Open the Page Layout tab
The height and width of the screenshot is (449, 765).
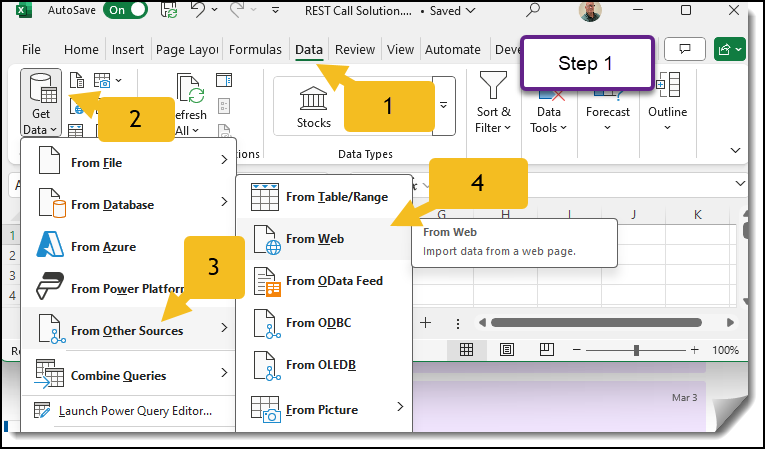187,50
